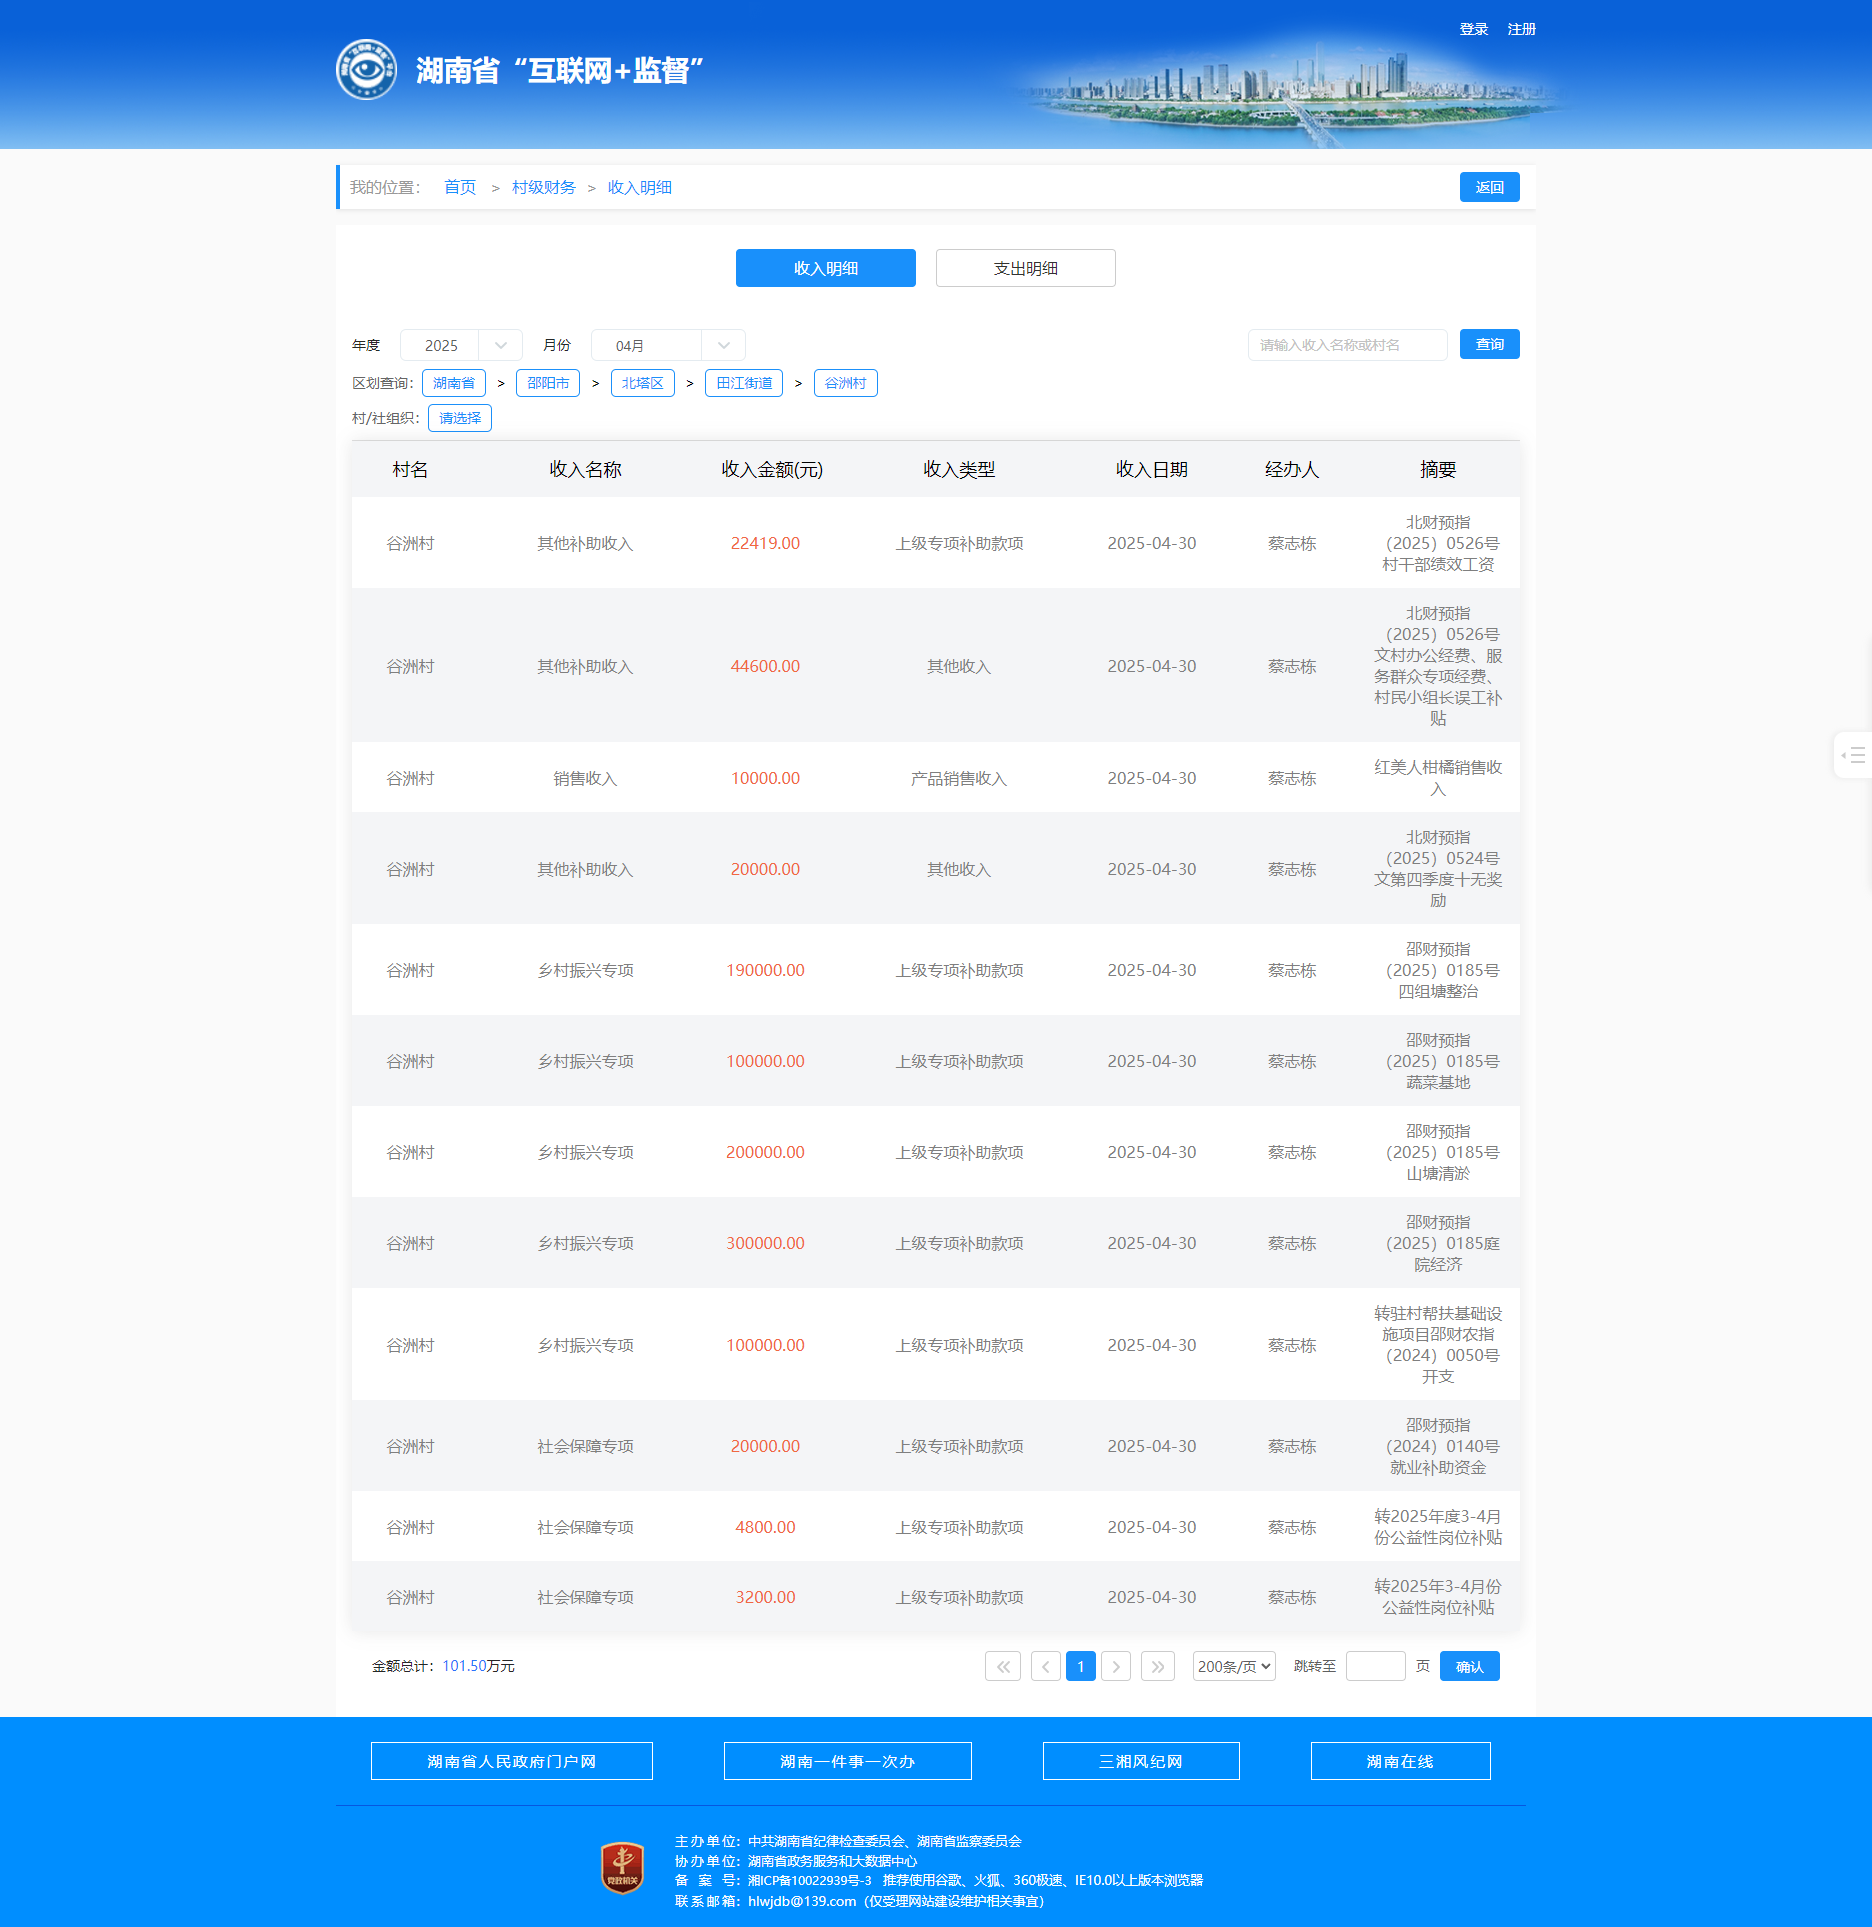Click the 收入明细 breadcrumb link
Screen dimensions: 1872x1927
pos(640,187)
